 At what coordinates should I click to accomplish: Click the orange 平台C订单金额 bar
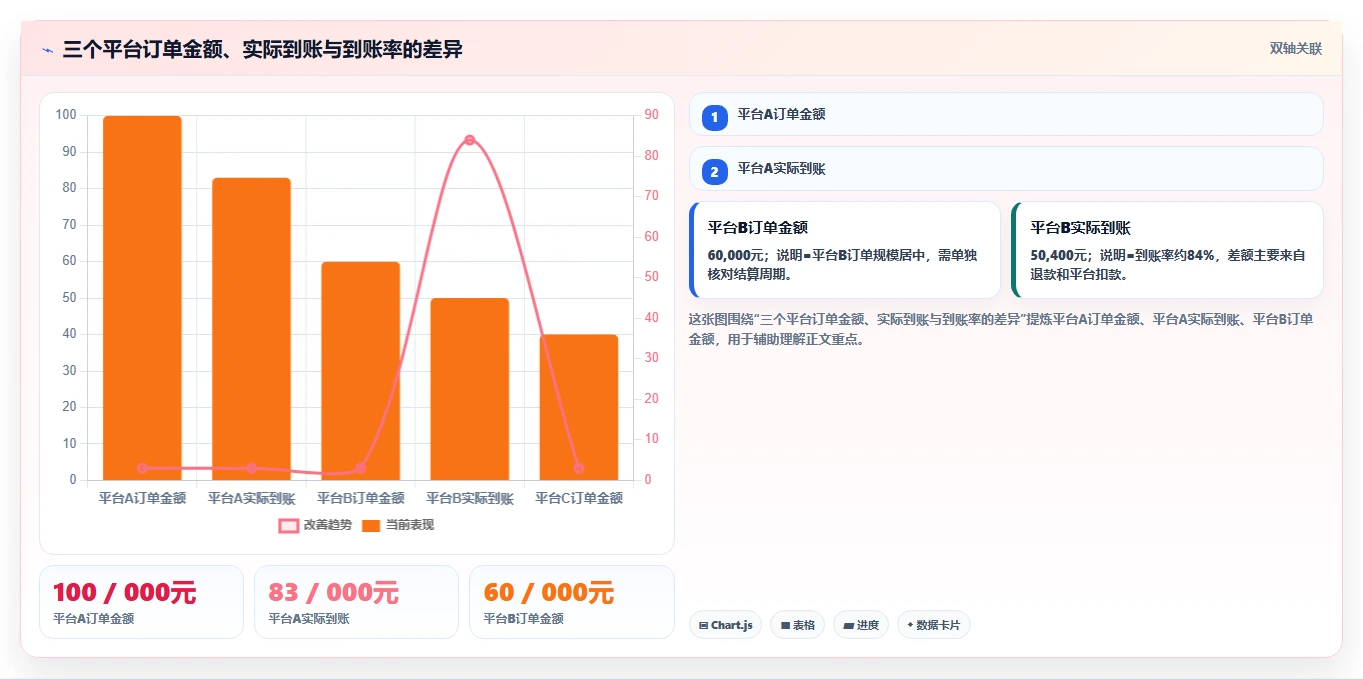coord(578,407)
